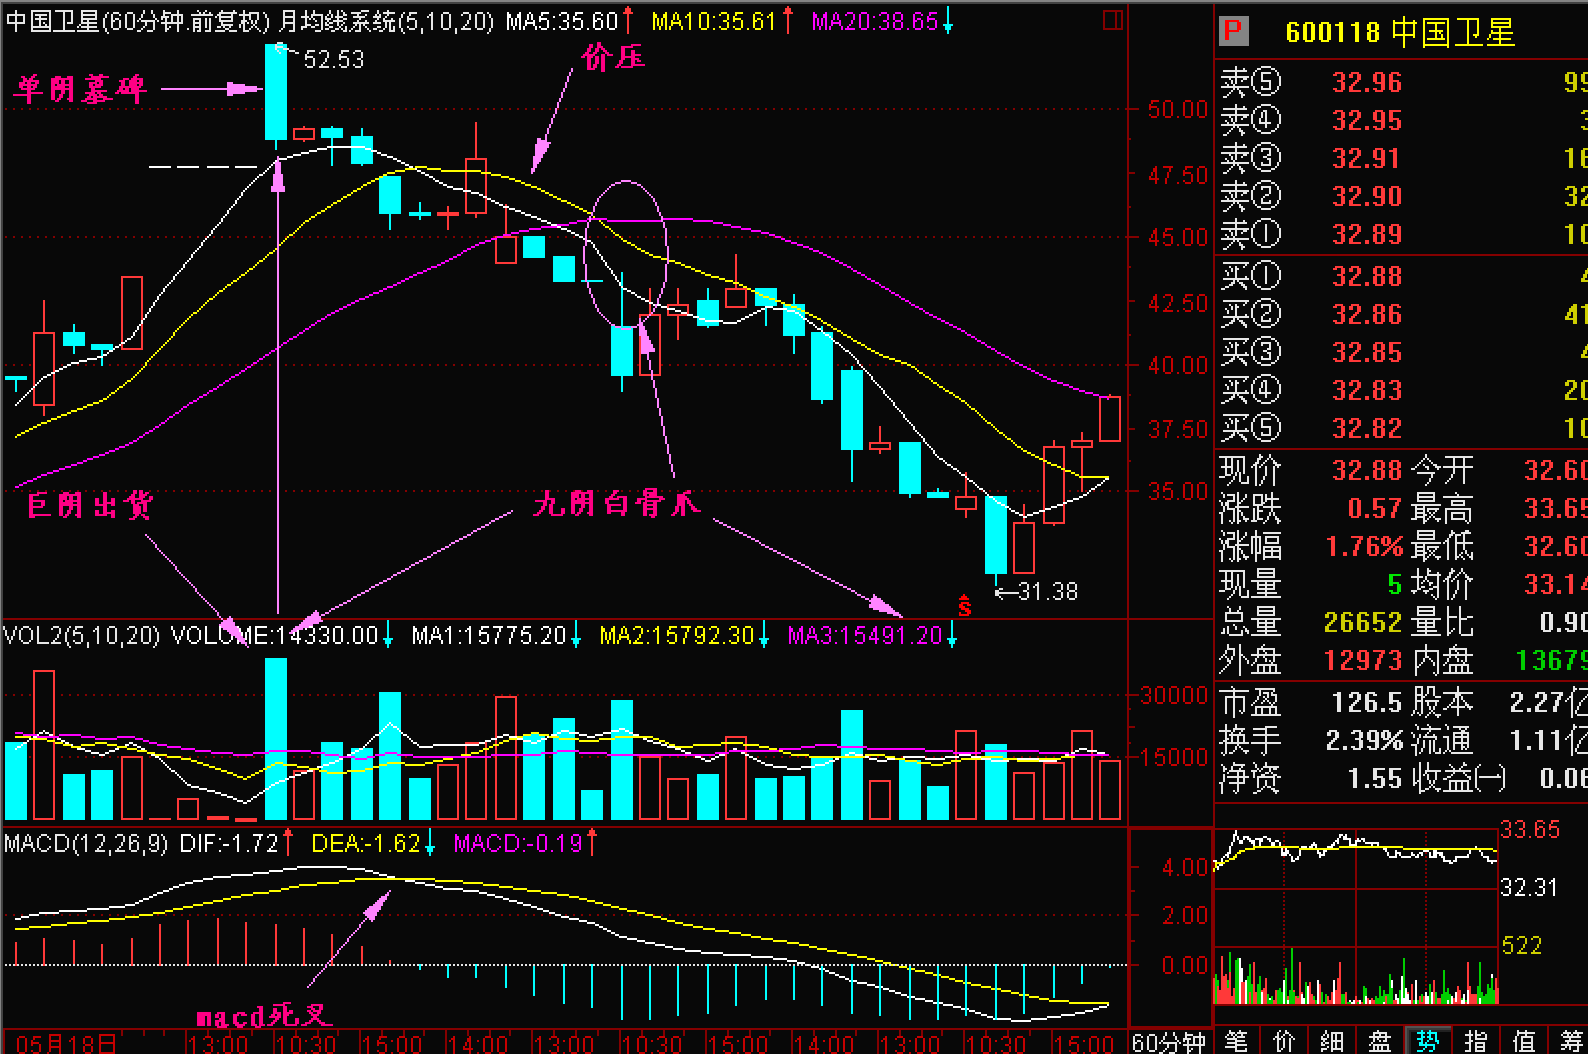Click the red S marker below the candles

(x=965, y=605)
